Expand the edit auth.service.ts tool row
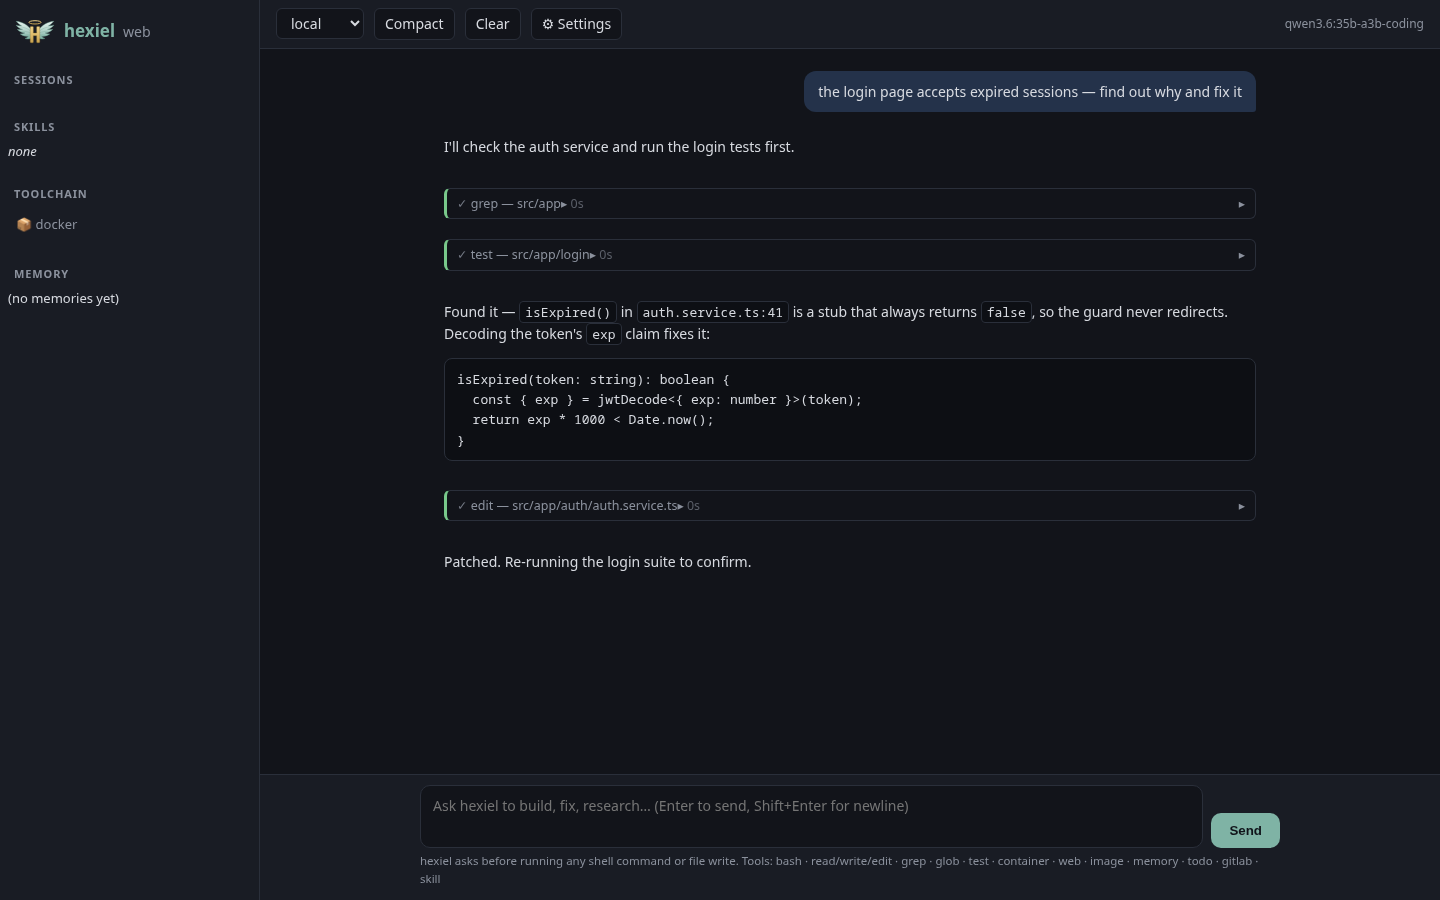The width and height of the screenshot is (1440, 900). pos(849,506)
